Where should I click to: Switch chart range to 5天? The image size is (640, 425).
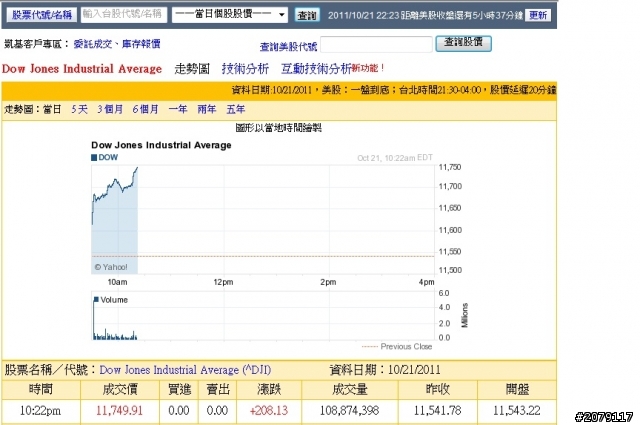coord(80,109)
